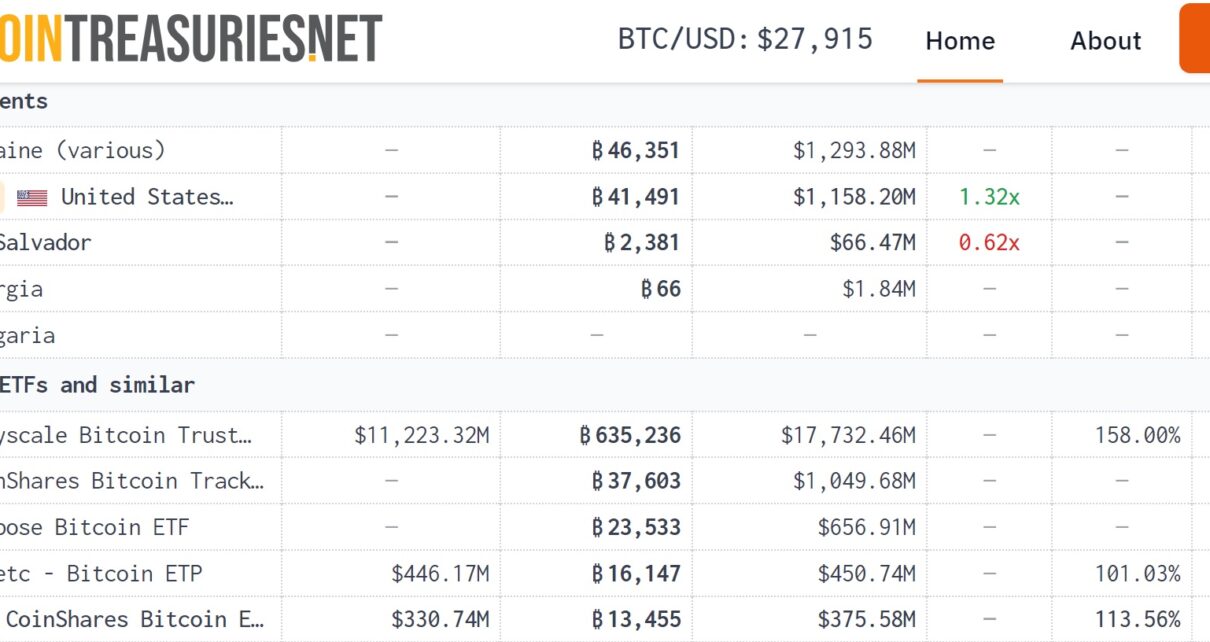Screen dimensions: 1210x642
Task: Select the 0.62x red ratio value
Action: click(x=989, y=243)
